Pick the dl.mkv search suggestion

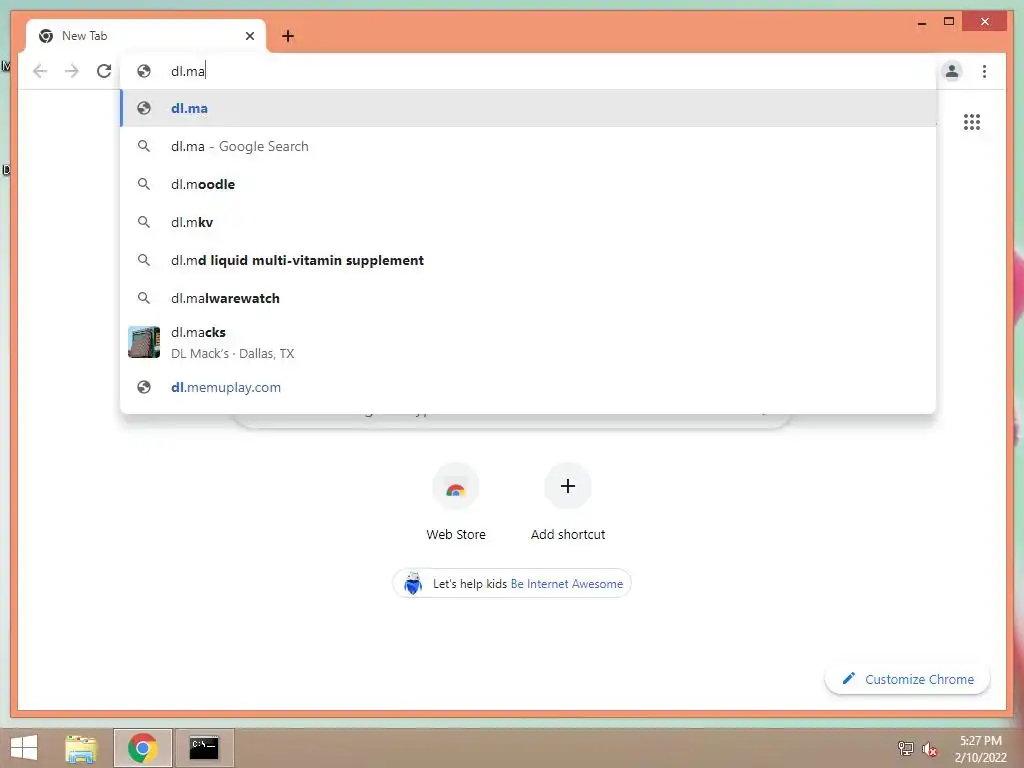[528, 222]
